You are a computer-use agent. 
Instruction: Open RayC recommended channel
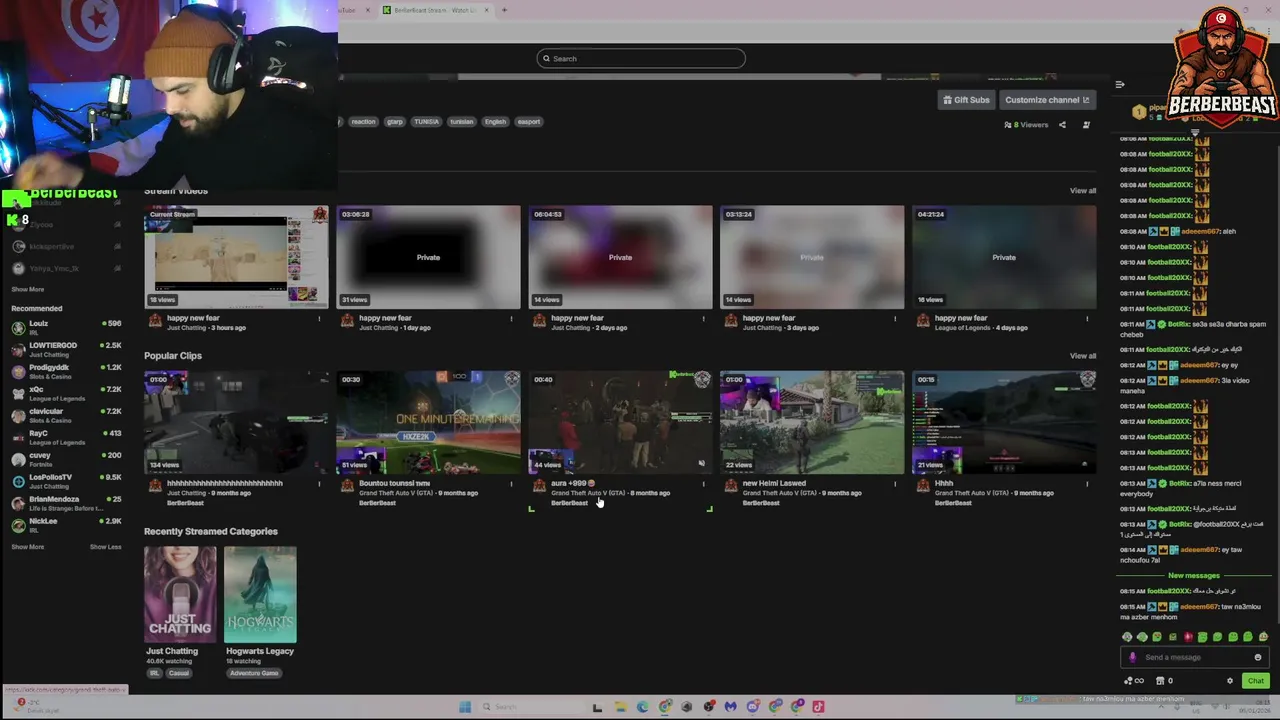click(x=66, y=437)
